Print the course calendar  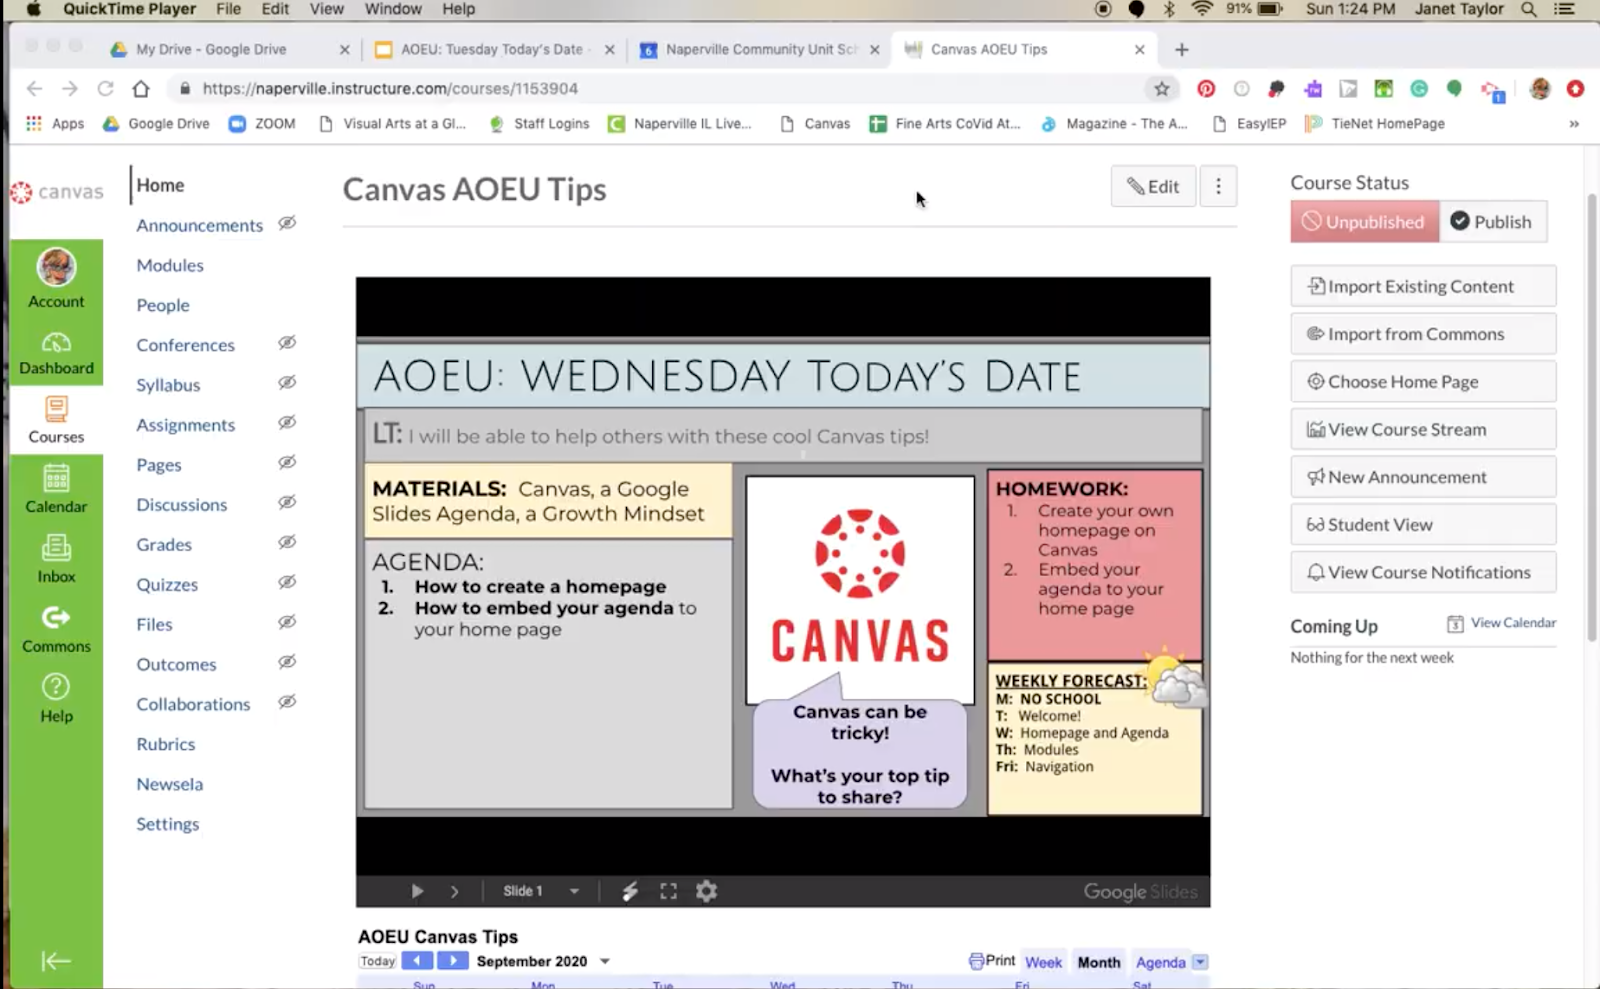(x=992, y=961)
